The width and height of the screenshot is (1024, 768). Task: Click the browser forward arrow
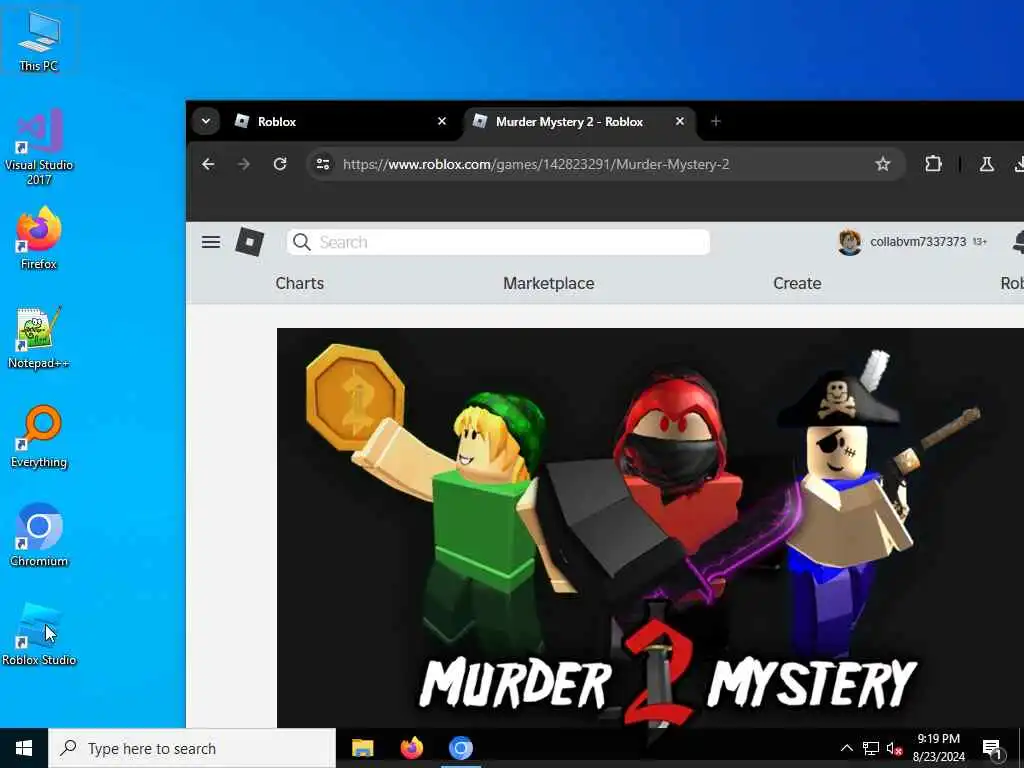244,164
